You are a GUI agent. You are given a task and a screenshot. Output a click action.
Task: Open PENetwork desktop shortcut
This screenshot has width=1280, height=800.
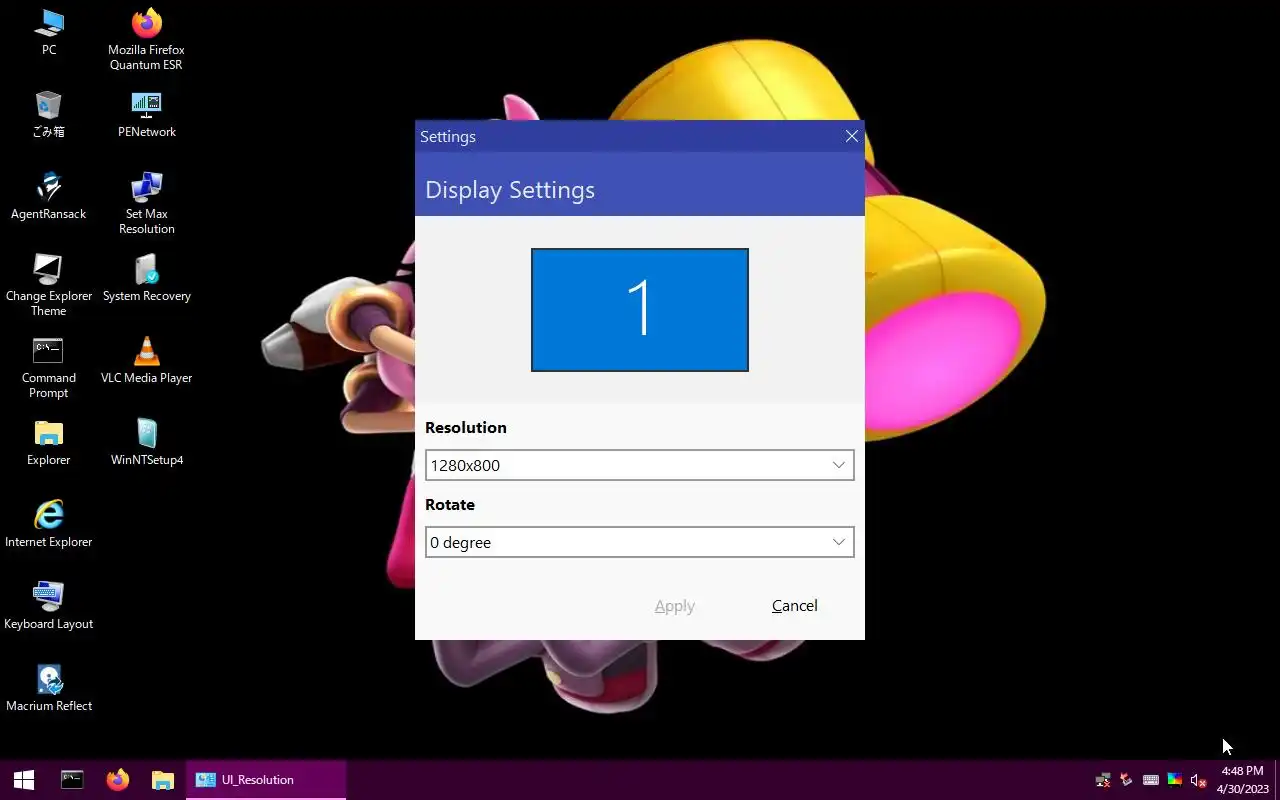pyautogui.click(x=146, y=114)
